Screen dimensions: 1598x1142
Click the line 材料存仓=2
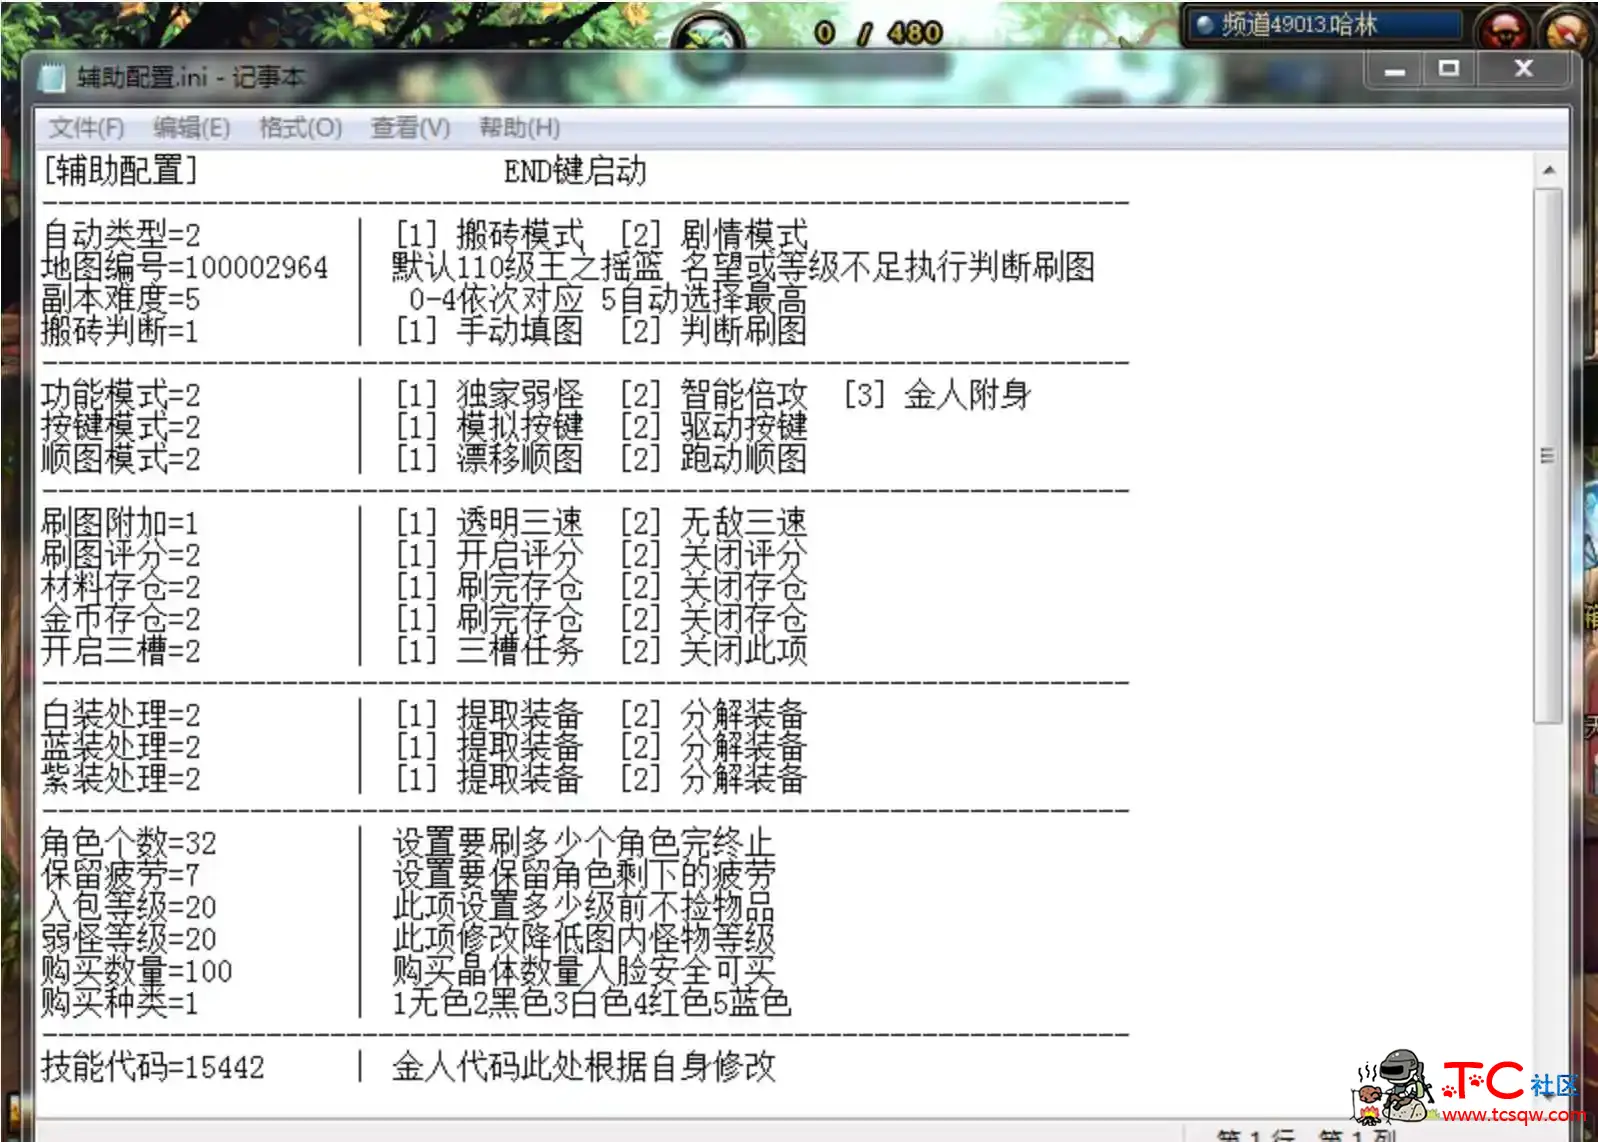click(121, 587)
